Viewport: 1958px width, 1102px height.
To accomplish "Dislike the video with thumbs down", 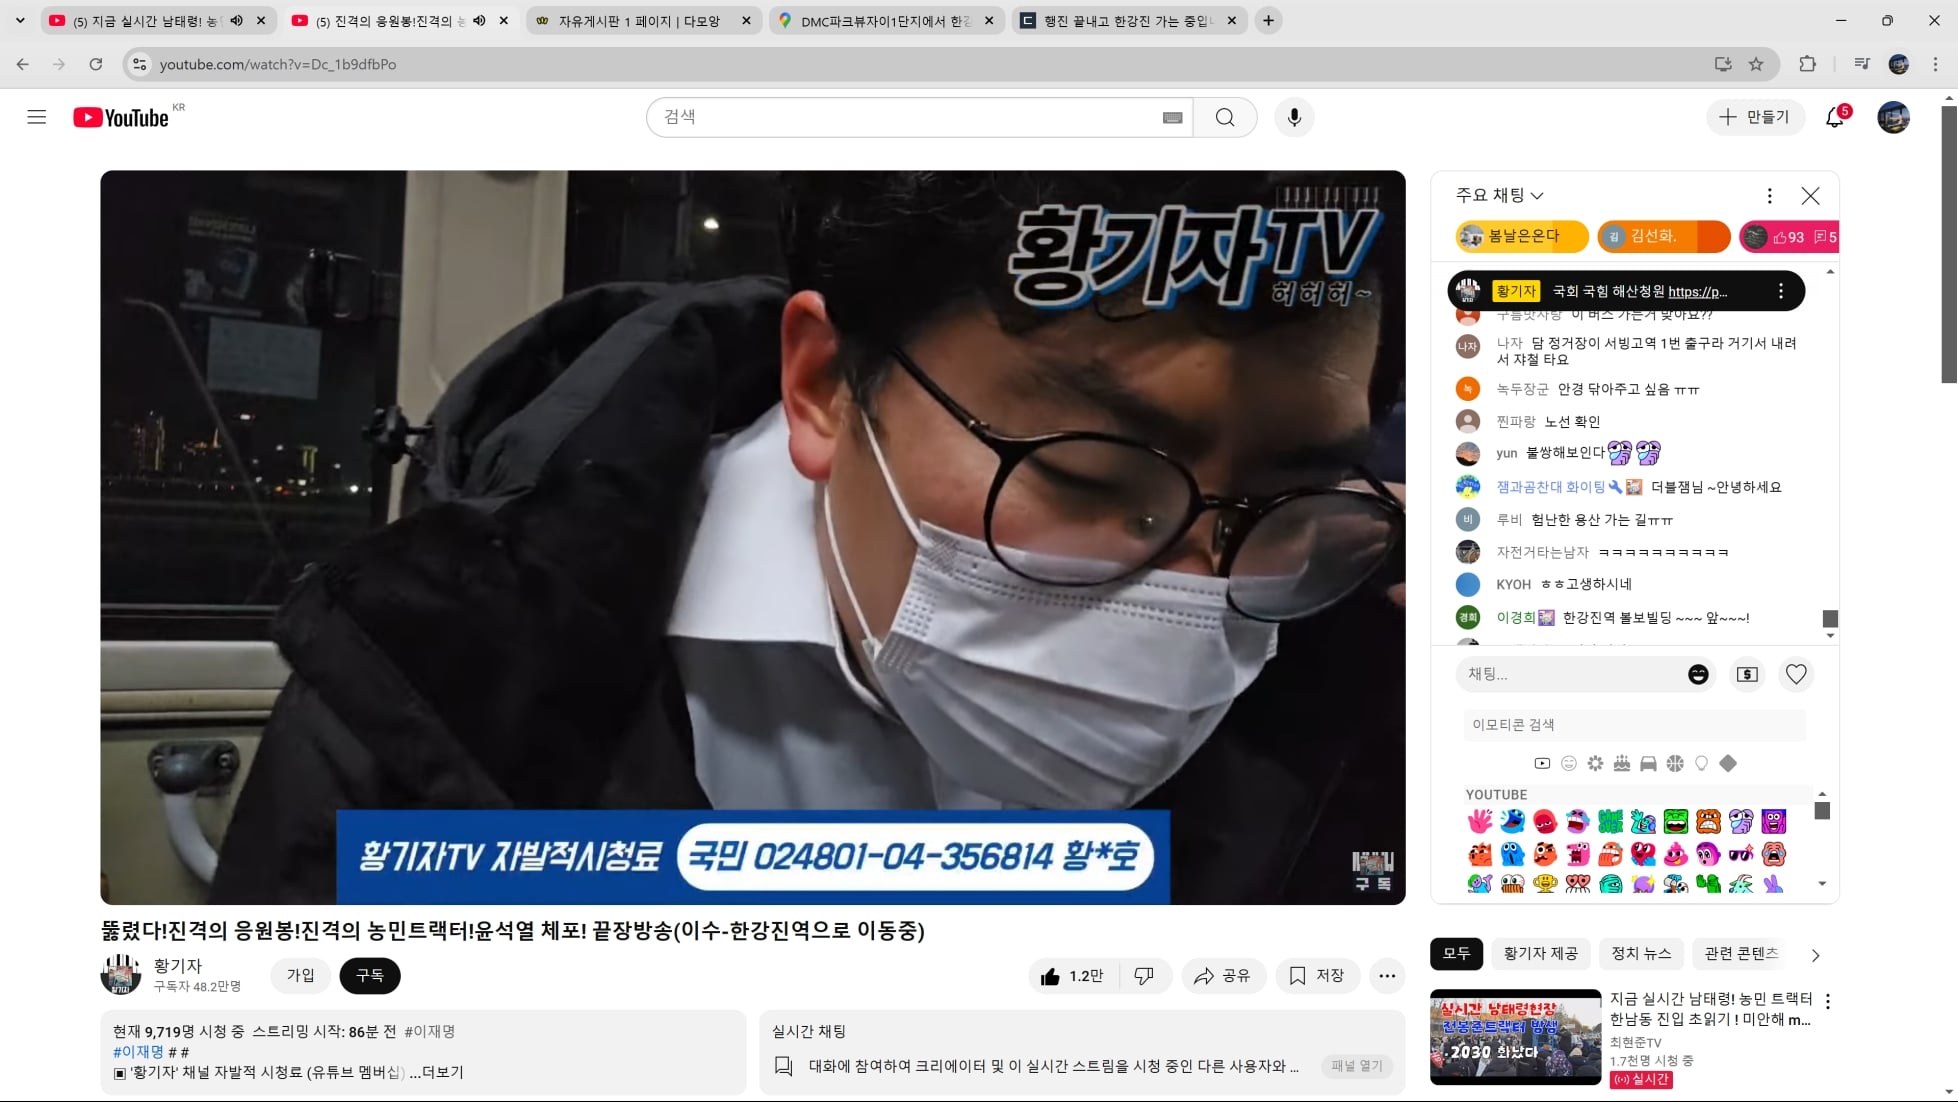I will click(1145, 976).
